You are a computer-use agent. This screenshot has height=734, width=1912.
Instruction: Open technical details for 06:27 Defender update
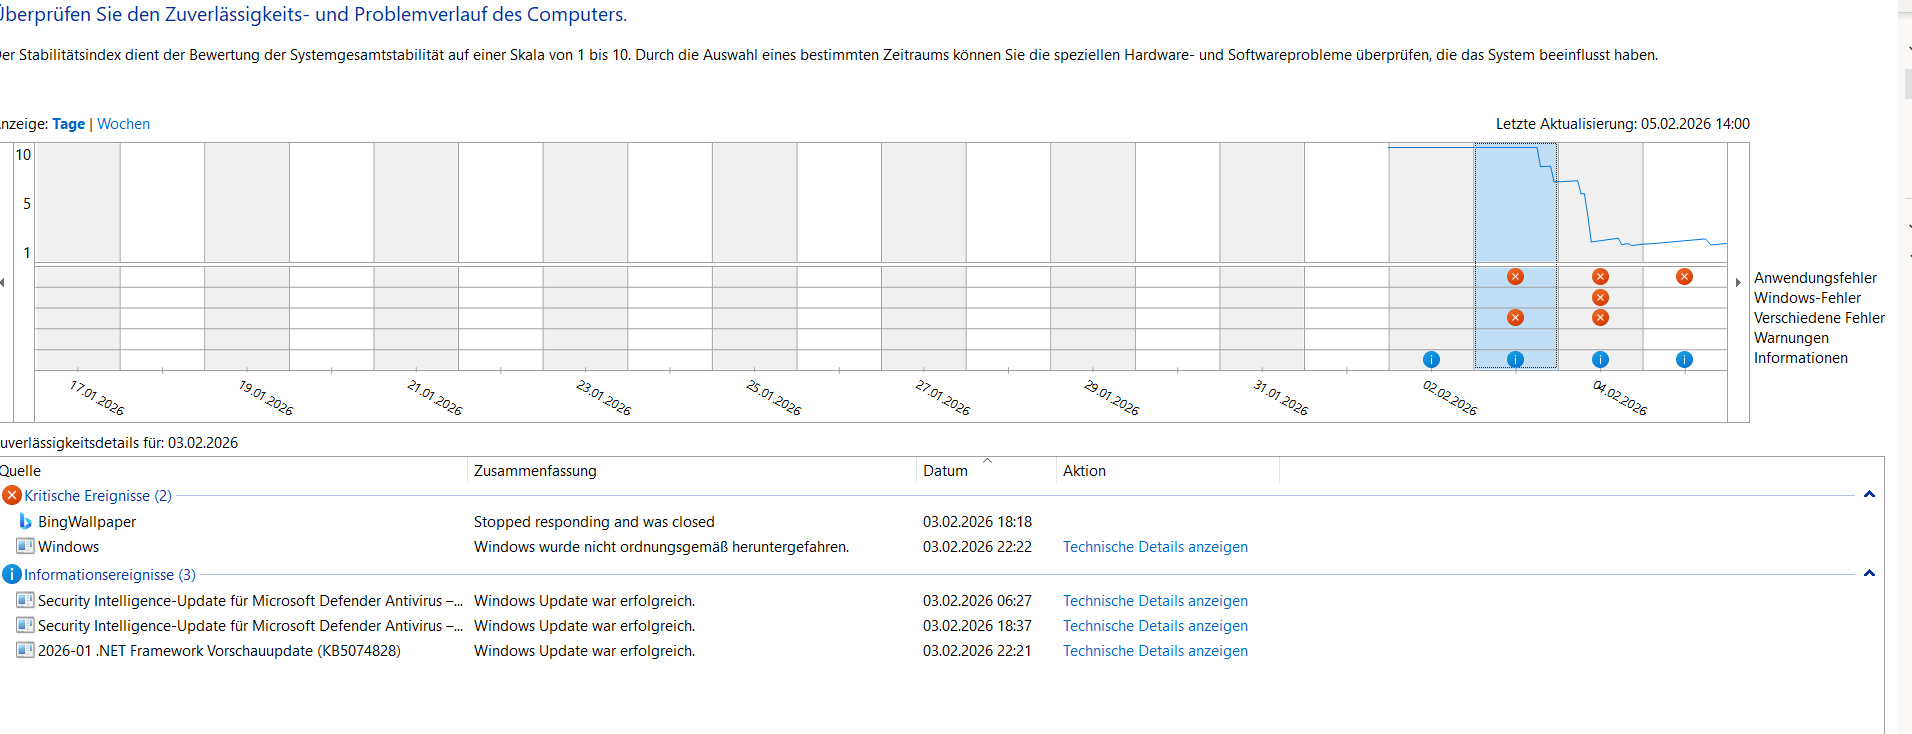(1155, 601)
